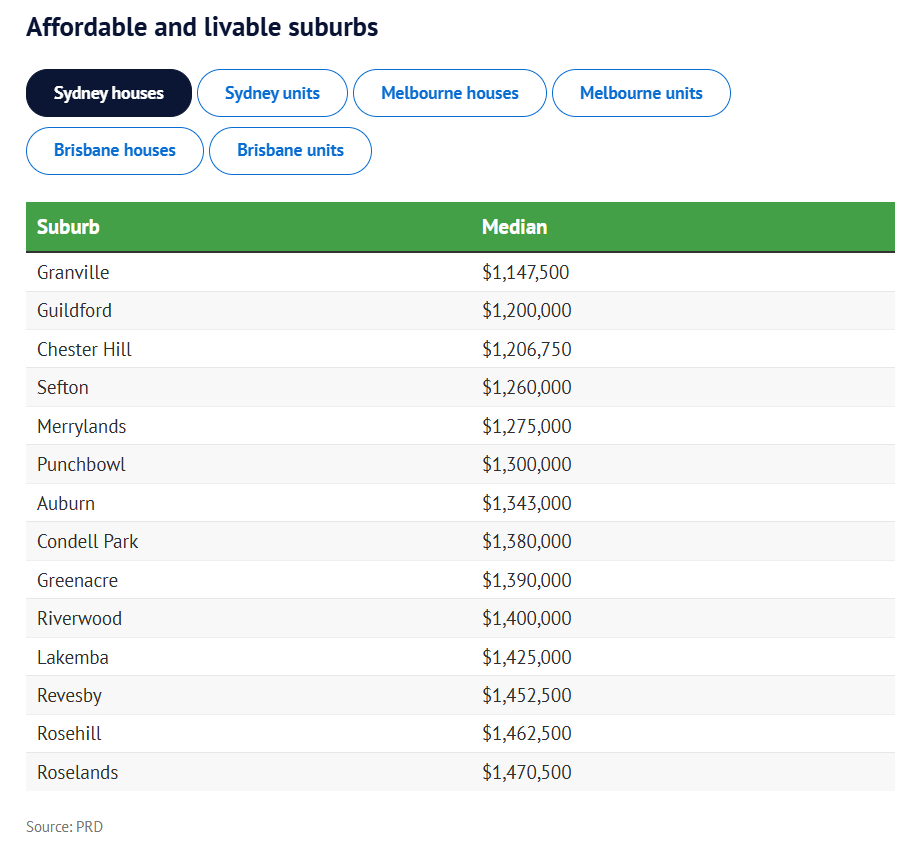
Task: Select the $1,260,000 median value
Action: 526,387
